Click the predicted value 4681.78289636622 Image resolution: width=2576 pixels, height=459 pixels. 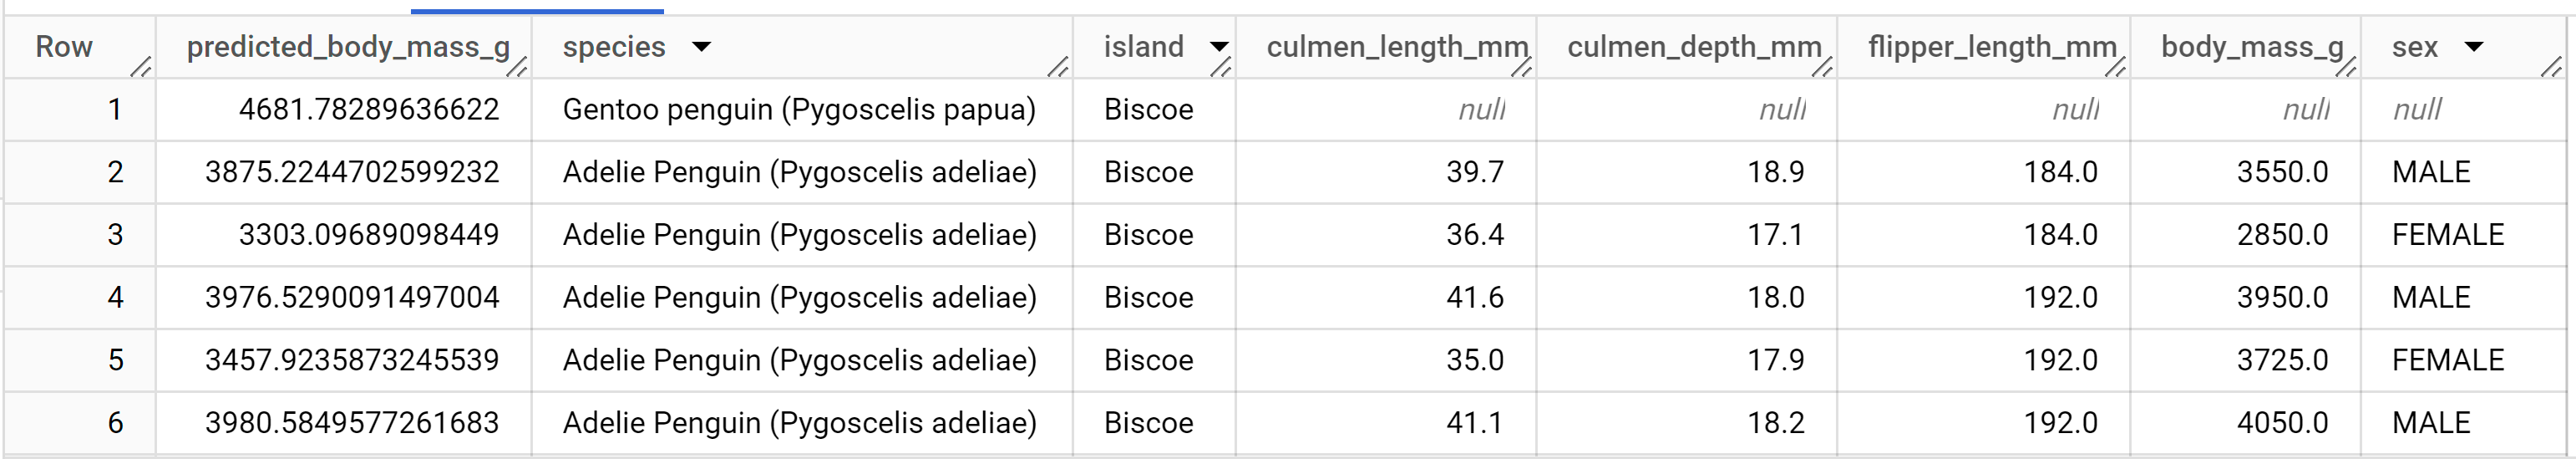[369, 109]
